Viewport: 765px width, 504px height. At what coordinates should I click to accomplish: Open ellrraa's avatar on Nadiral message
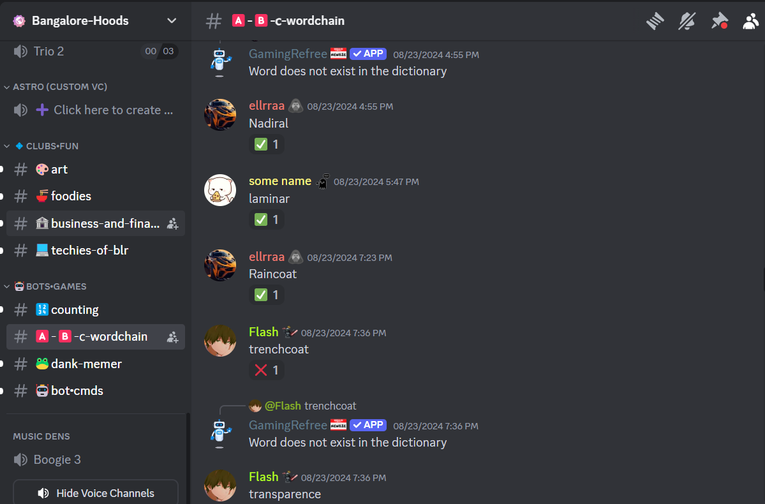pyautogui.click(x=220, y=115)
